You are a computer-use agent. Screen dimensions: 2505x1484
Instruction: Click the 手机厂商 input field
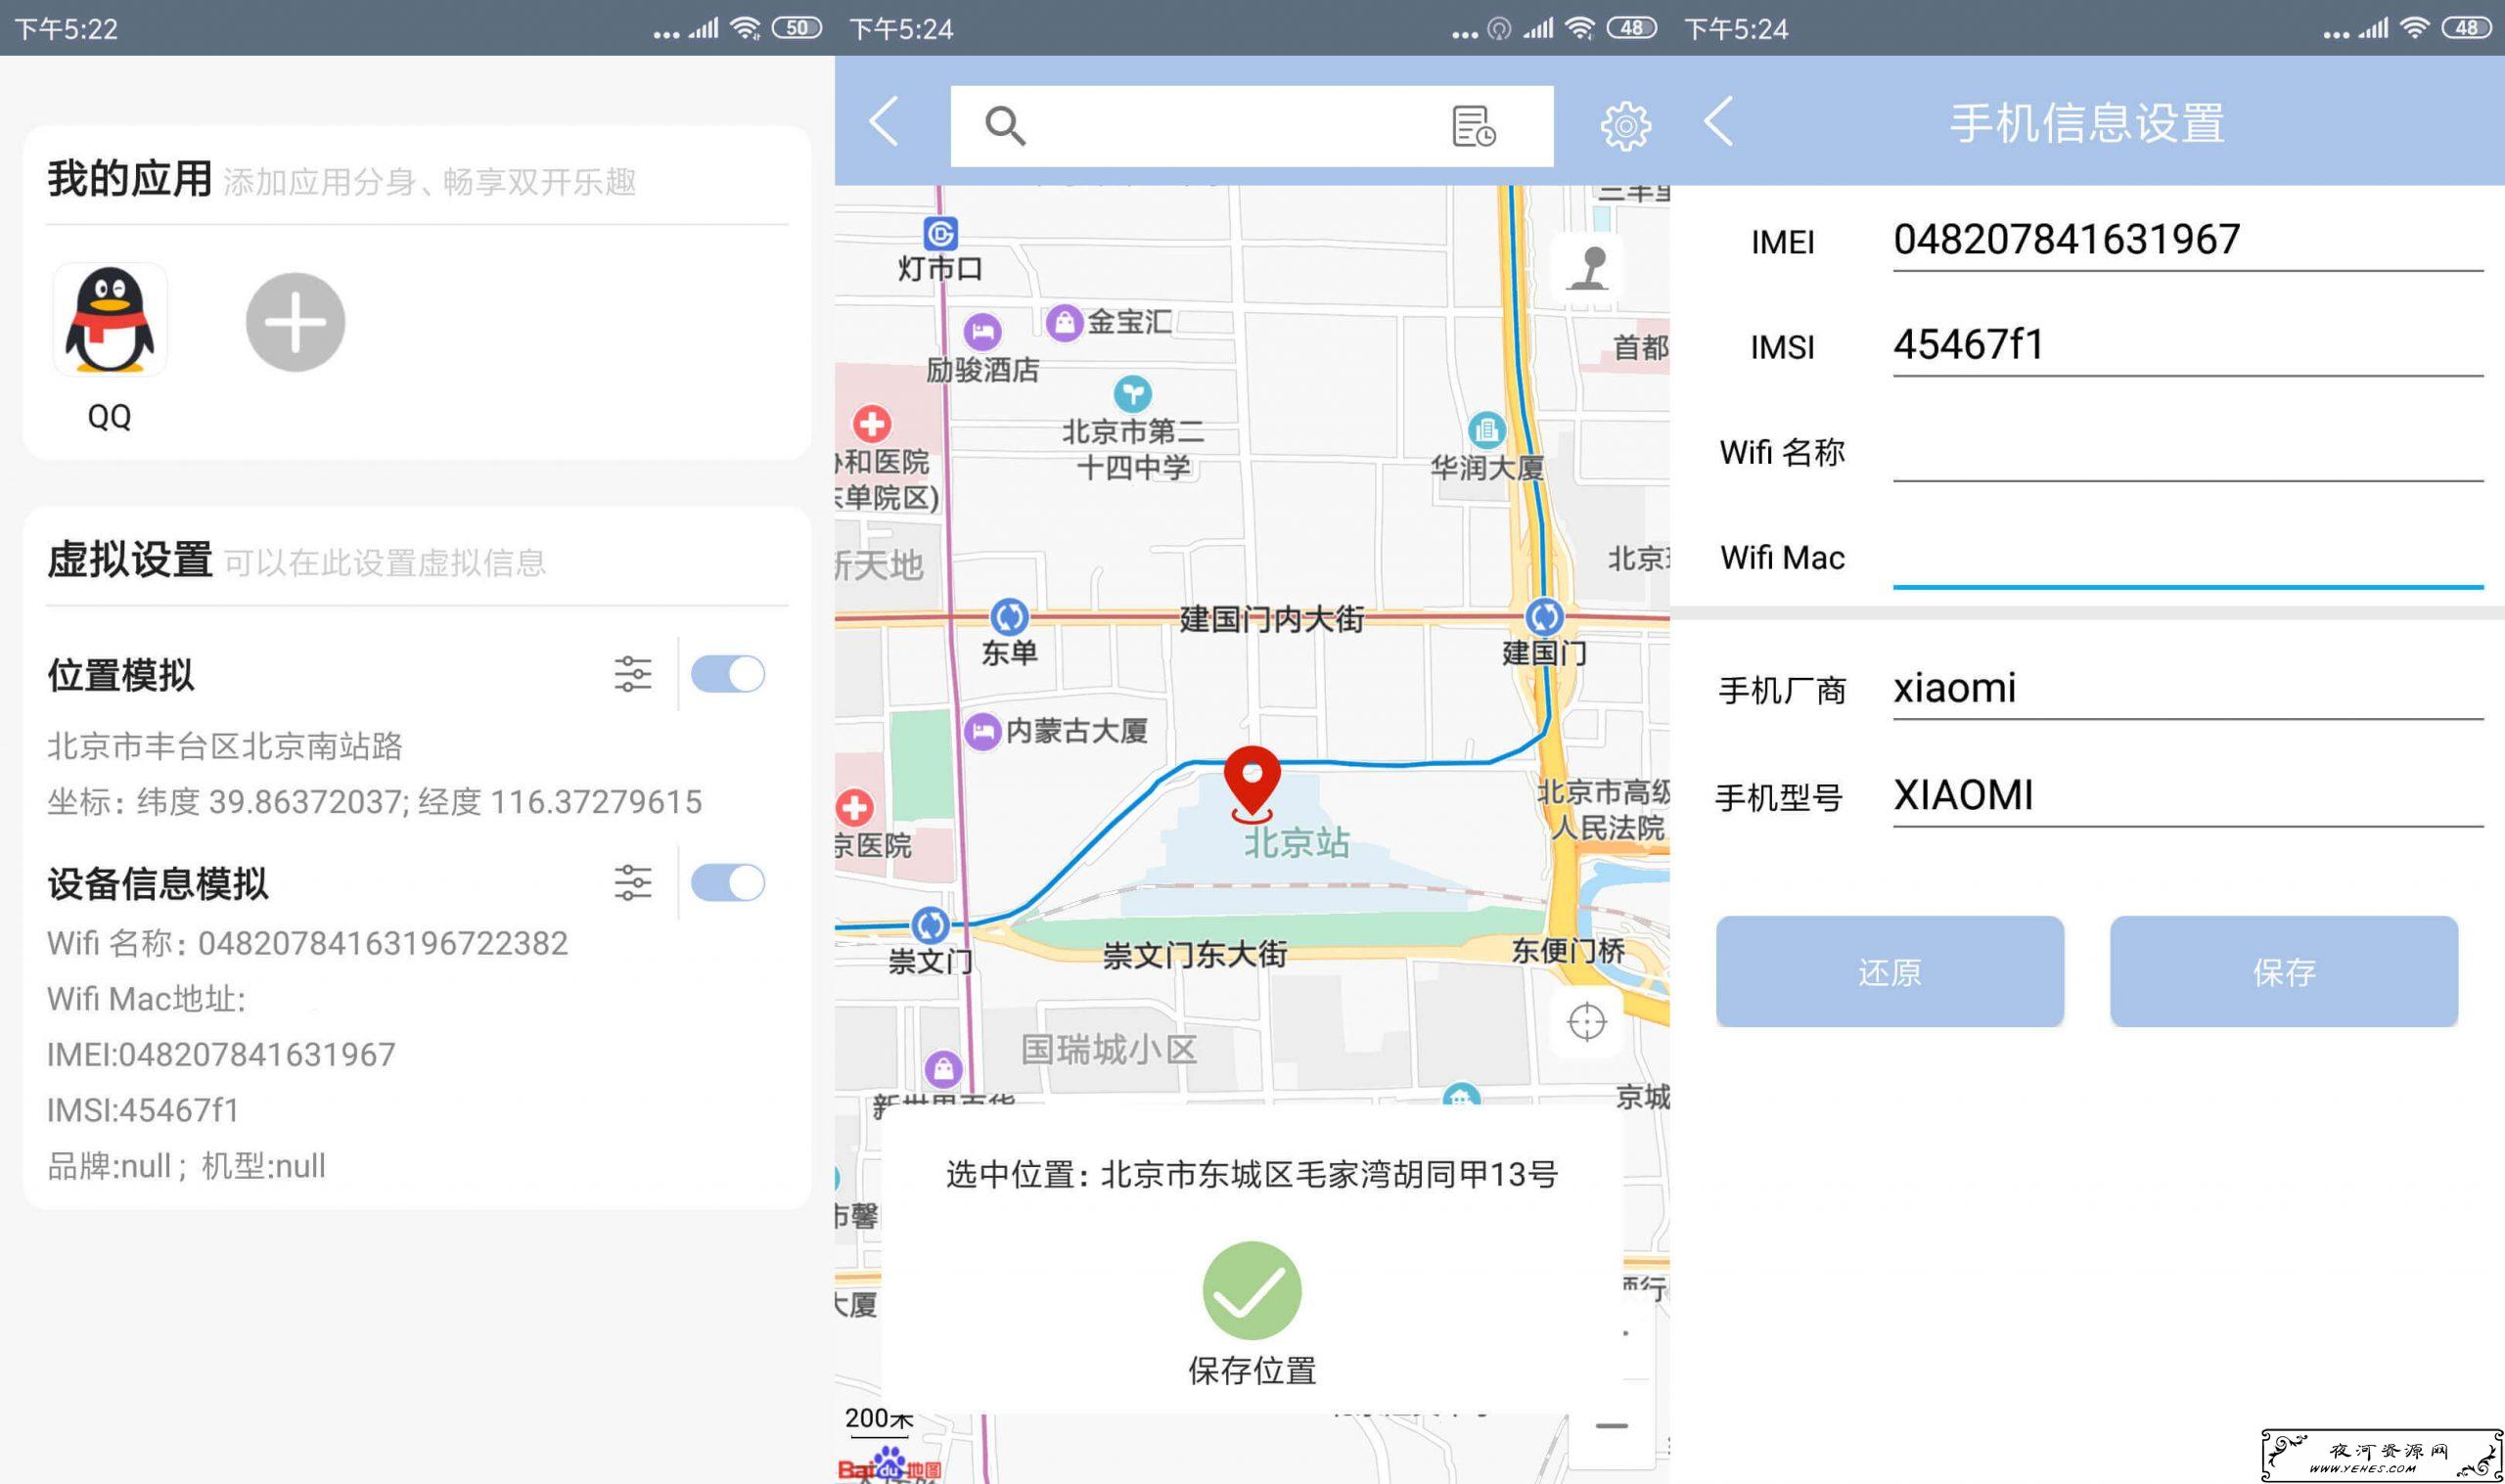point(2188,689)
